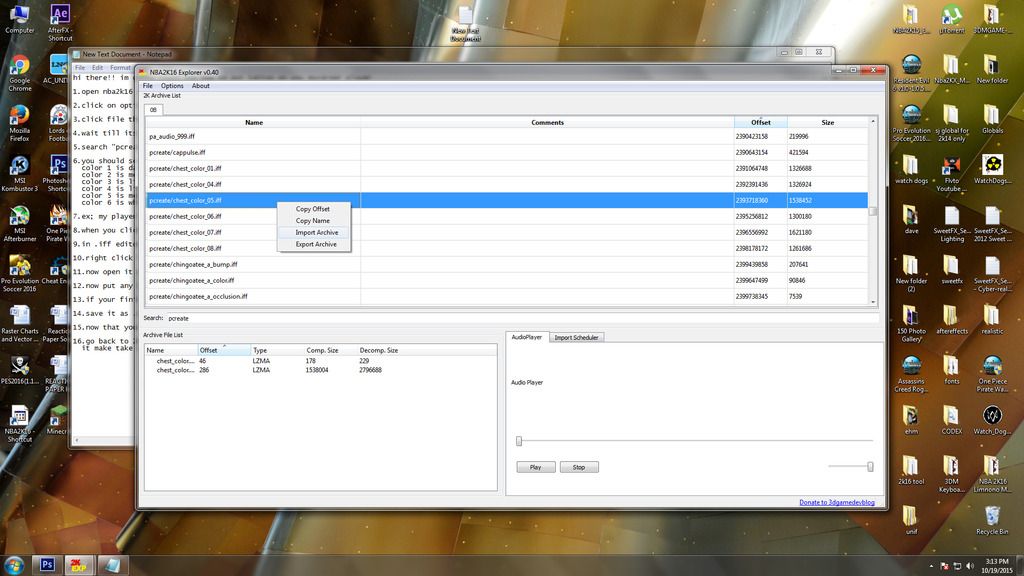Sort archive list by Size column
The width and height of the screenshot is (1024, 576).
pos(827,122)
